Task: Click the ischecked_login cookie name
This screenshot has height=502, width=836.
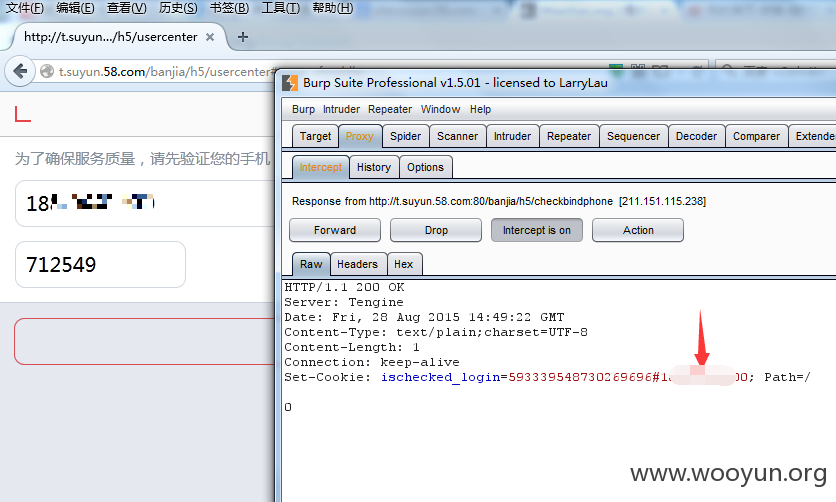Action: click(440, 377)
